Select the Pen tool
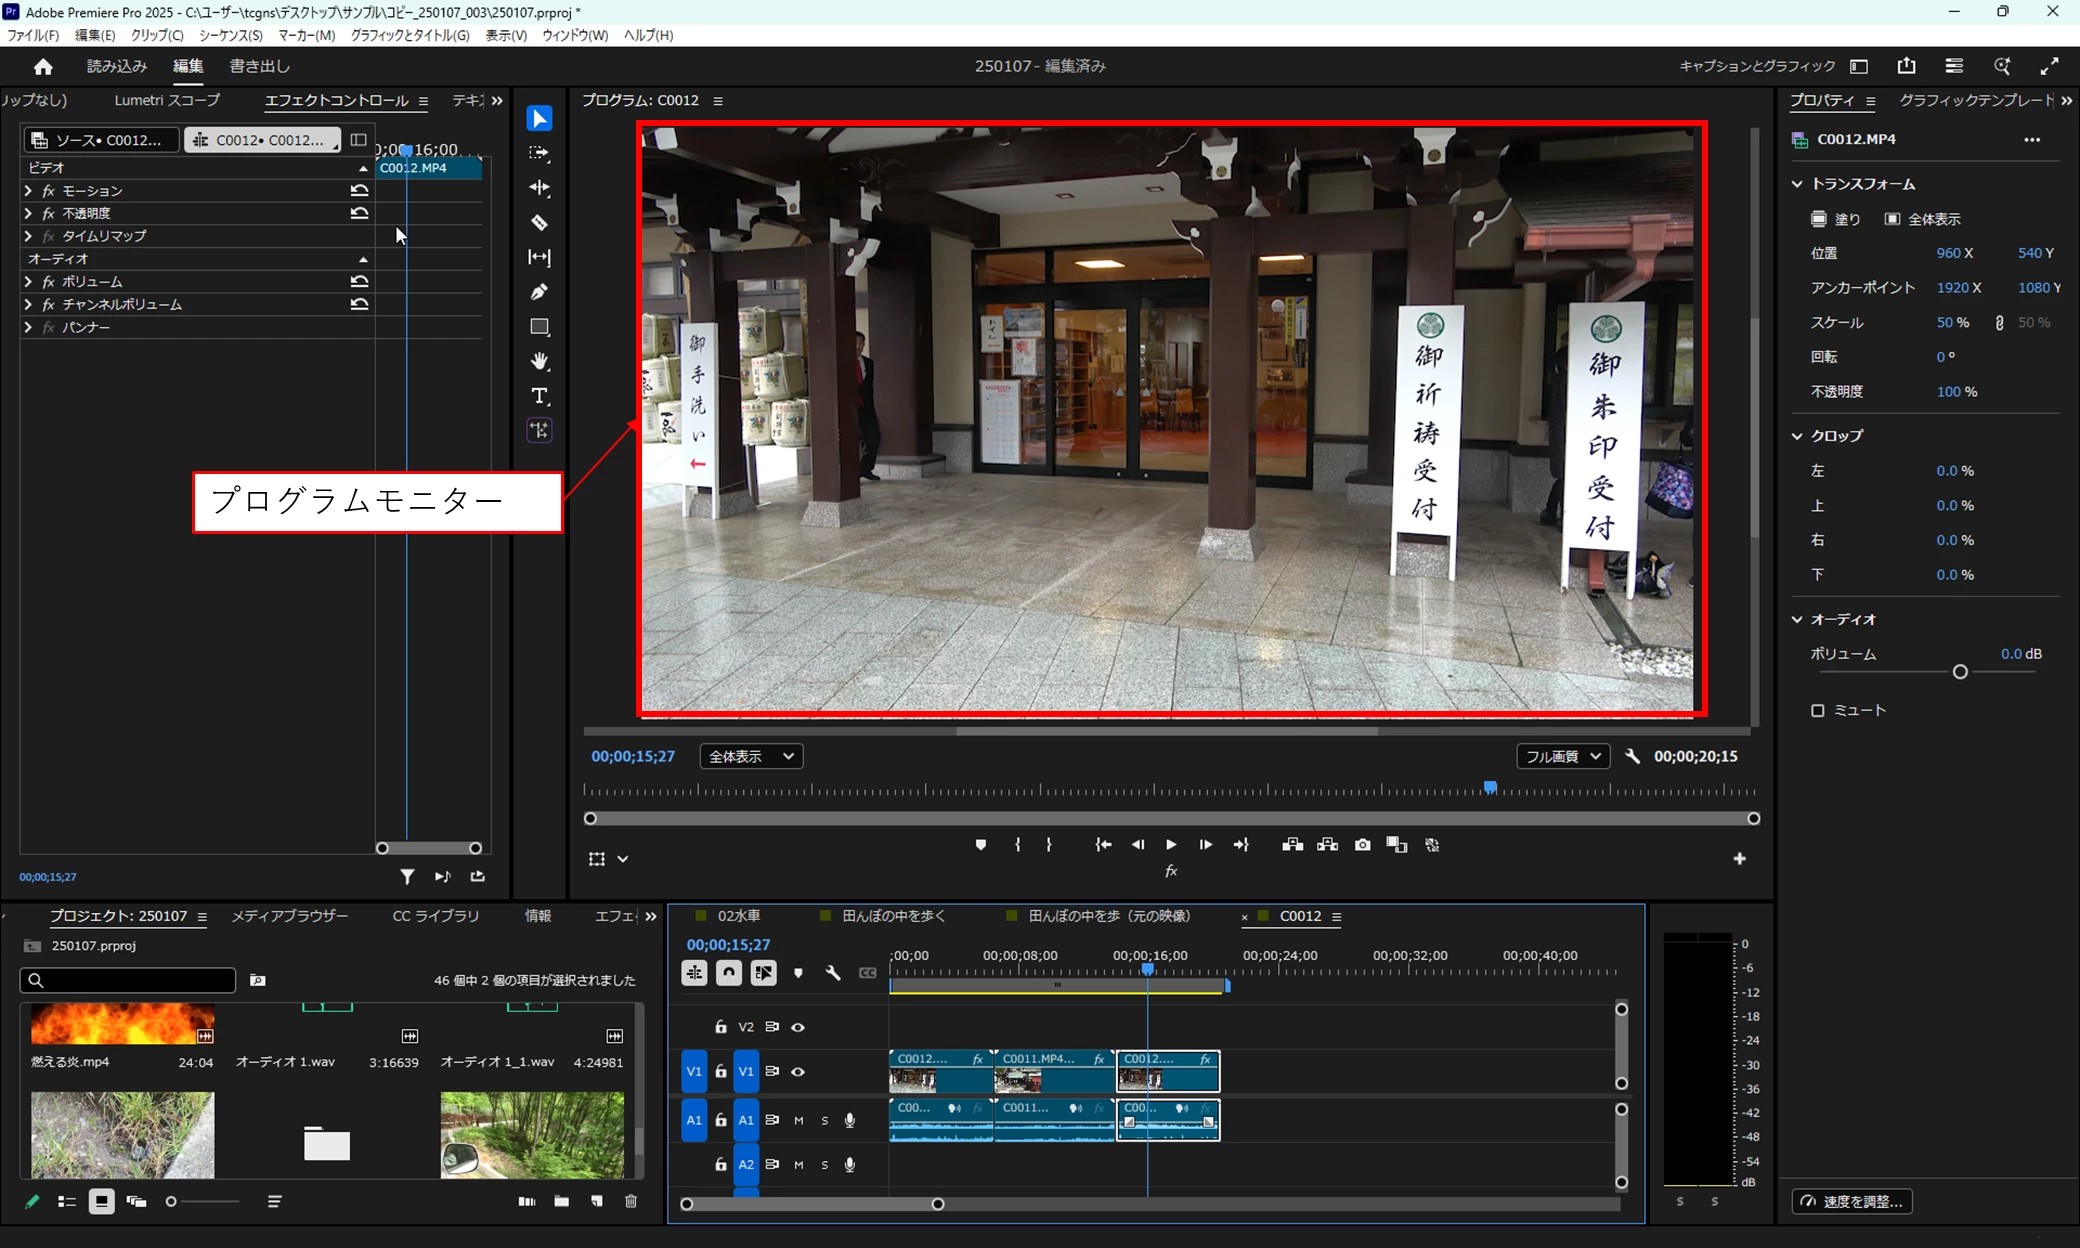The image size is (2080, 1248). pos(539,292)
